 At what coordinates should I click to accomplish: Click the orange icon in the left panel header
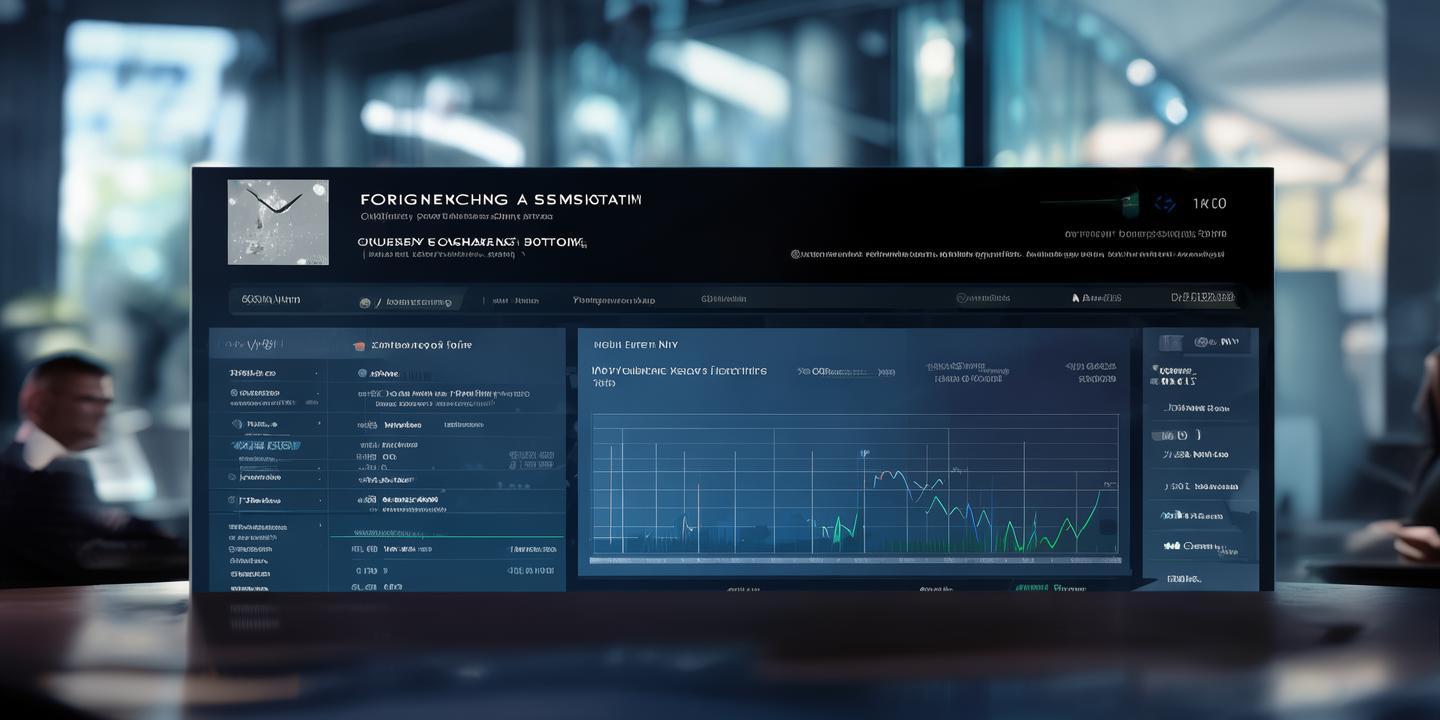[359, 346]
